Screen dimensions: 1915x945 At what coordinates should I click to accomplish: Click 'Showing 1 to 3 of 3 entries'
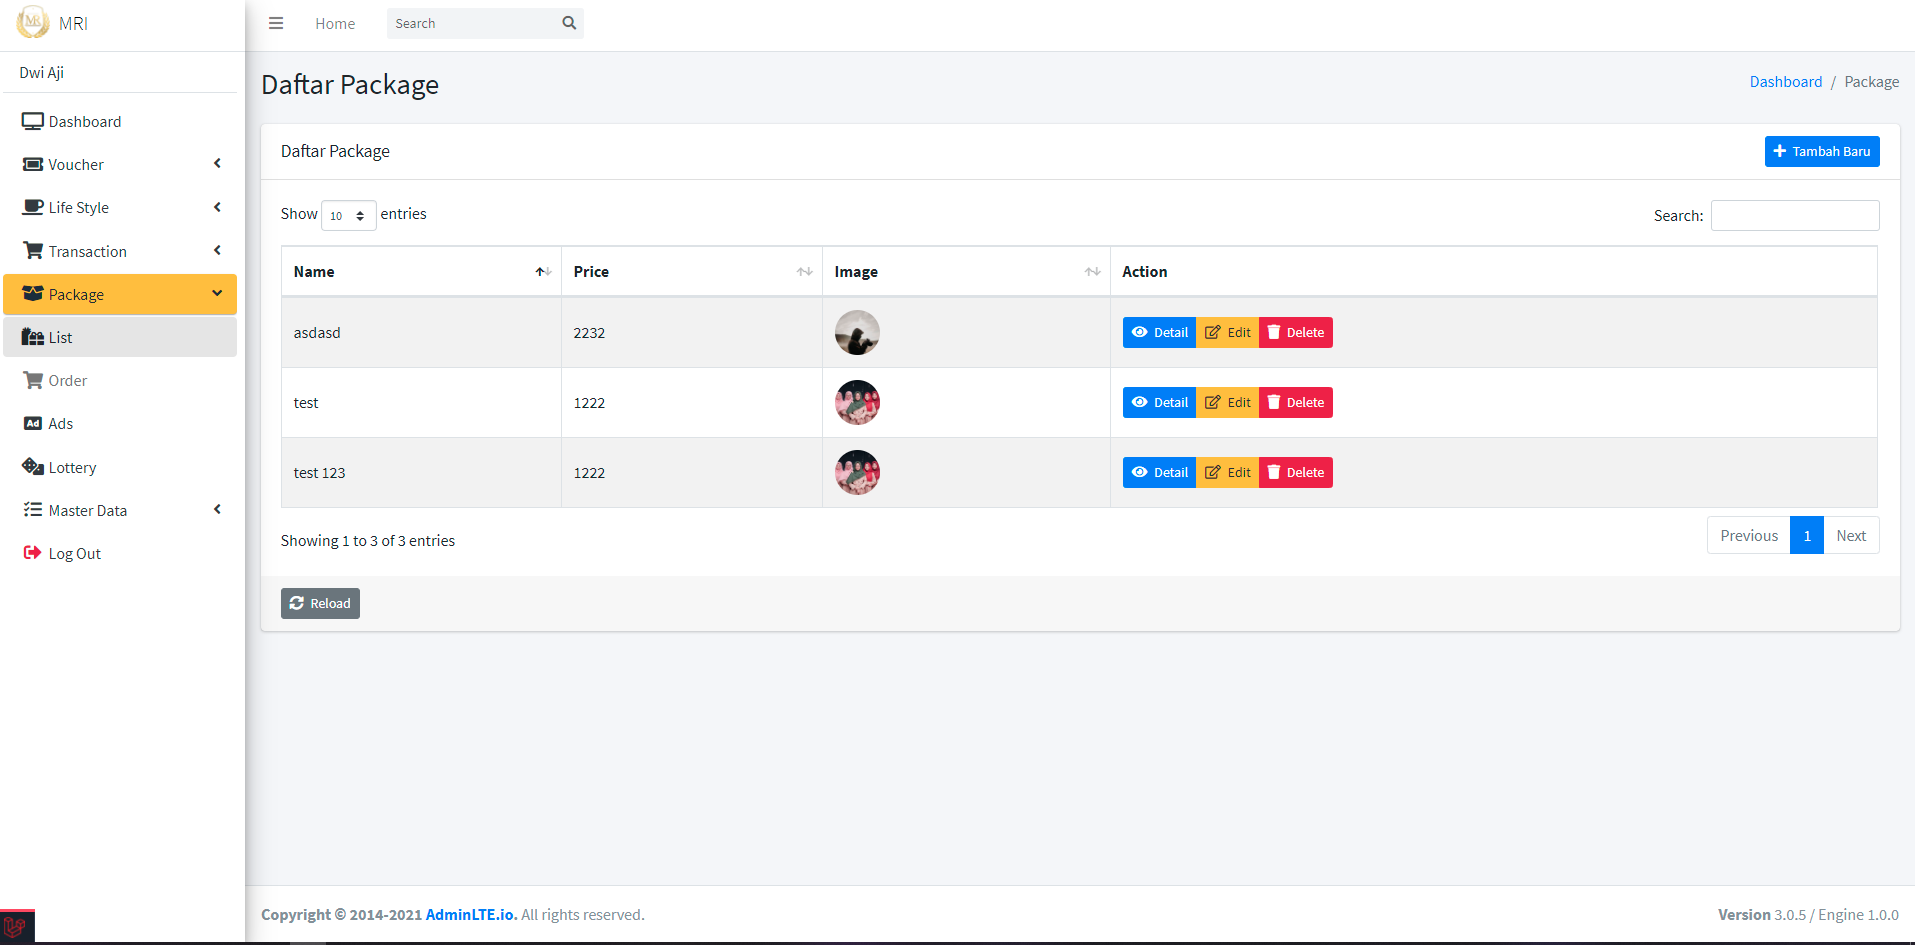point(368,540)
